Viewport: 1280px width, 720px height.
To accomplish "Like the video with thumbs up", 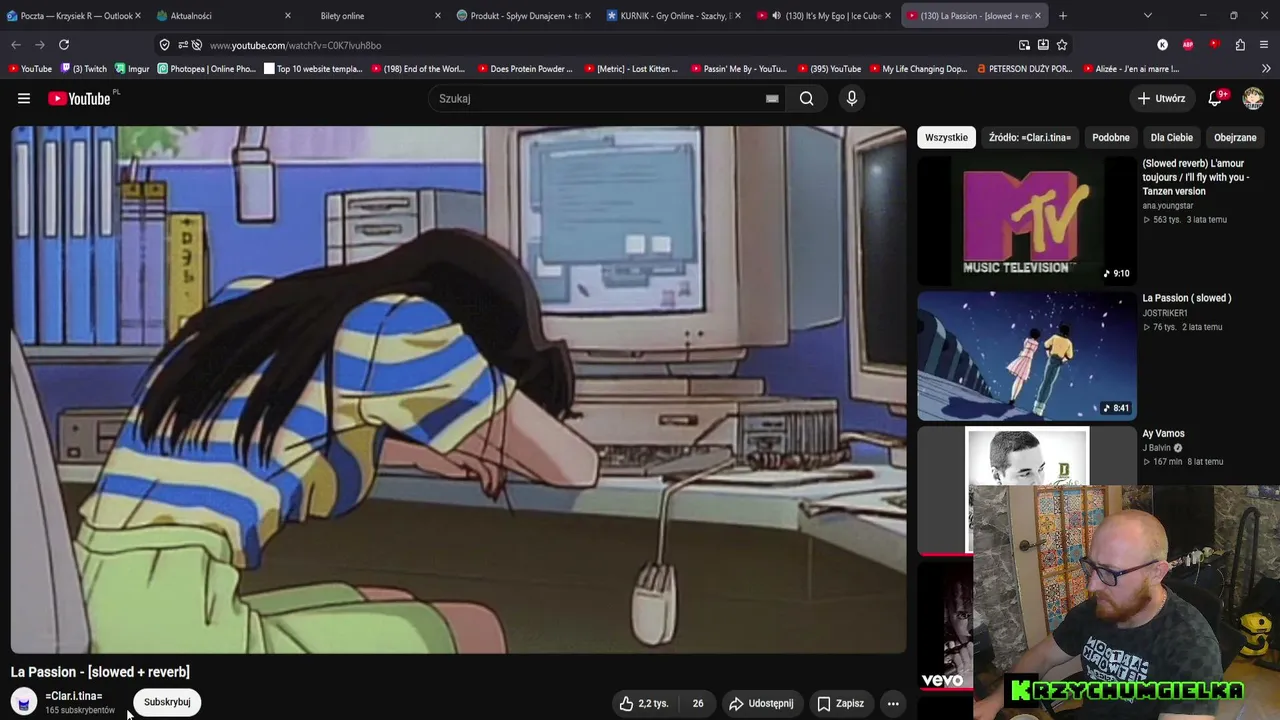I will (643, 703).
